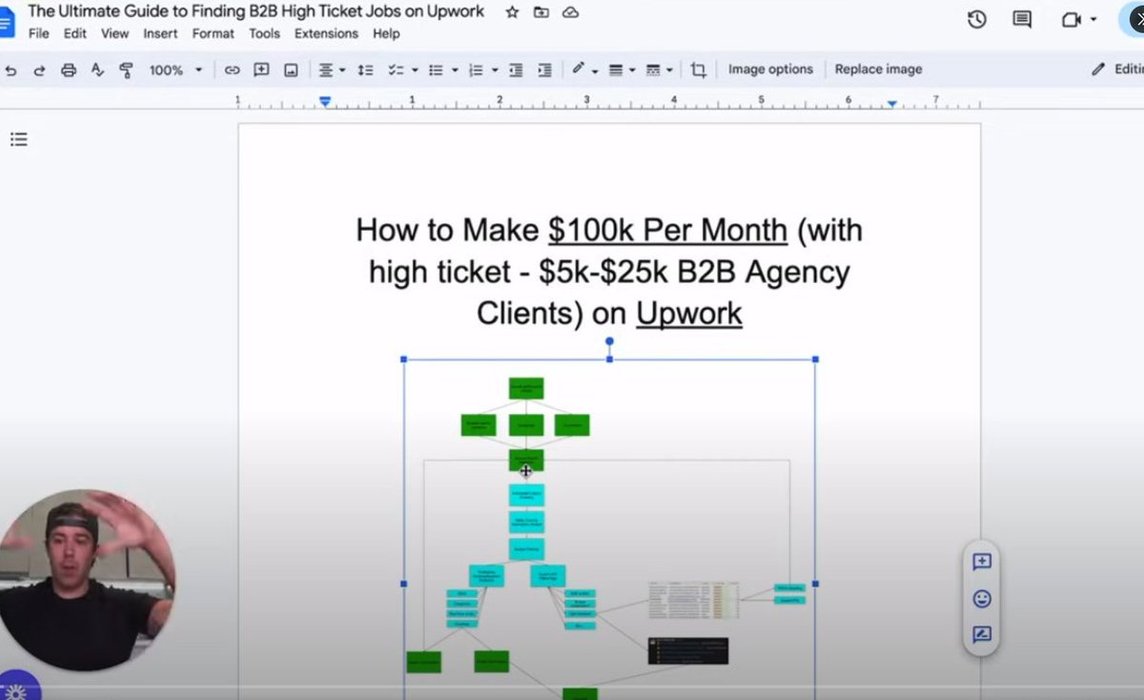Select the crop image tool

[x=698, y=70]
